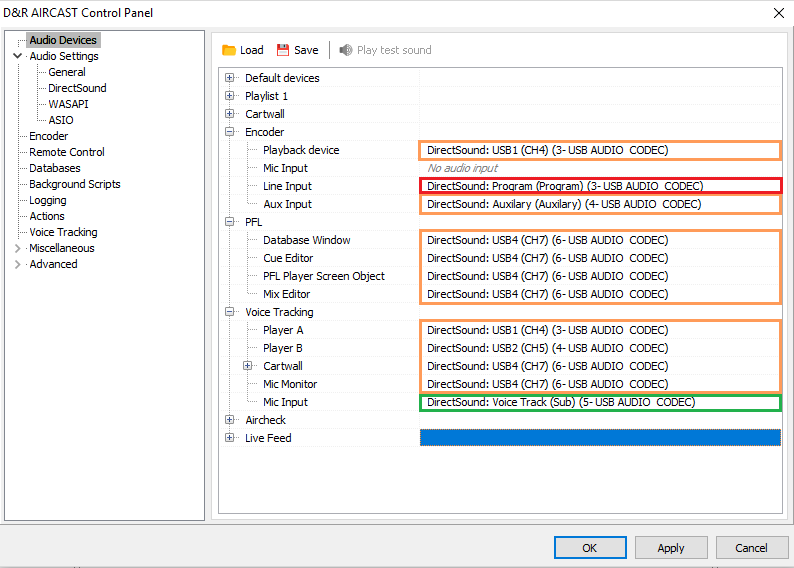
Task: Click the Load folder icon
Action: point(229,50)
